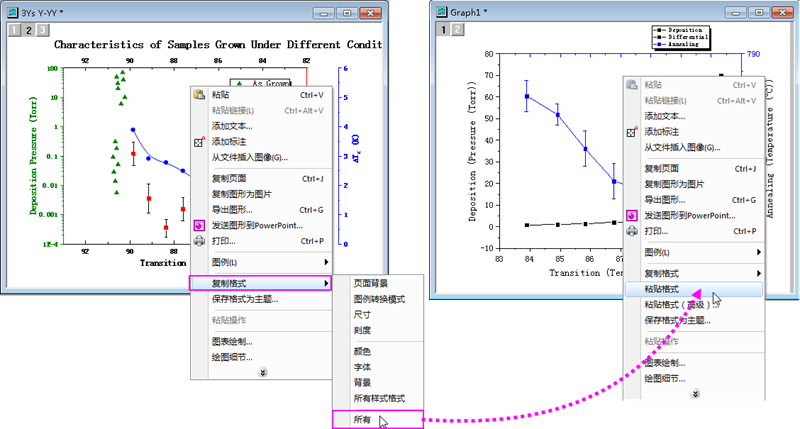Choose 添加文本... in left context menu
This screenshot has width=800, height=429.
pos(232,126)
